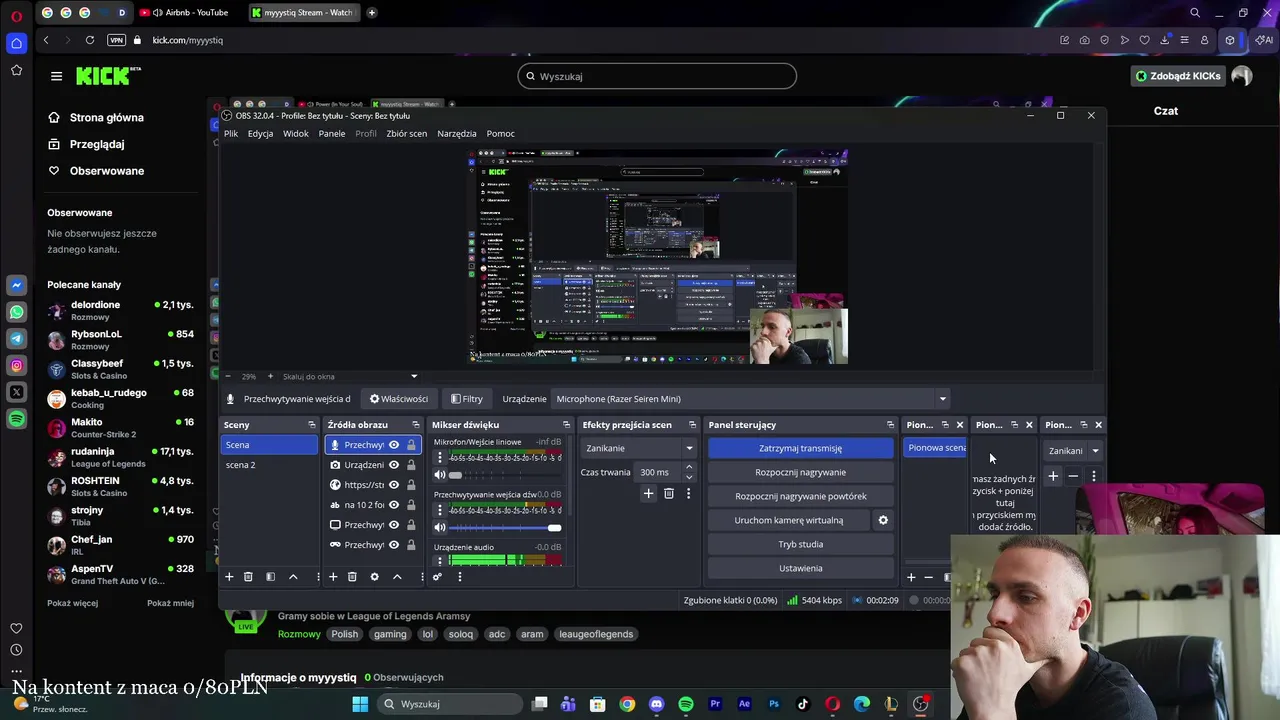This screenshot has height=720, width=1280.
Task: Open advanced audio properties gears in Mikser dźwięku
Action: pyautogui.click(x=437, y=577)
